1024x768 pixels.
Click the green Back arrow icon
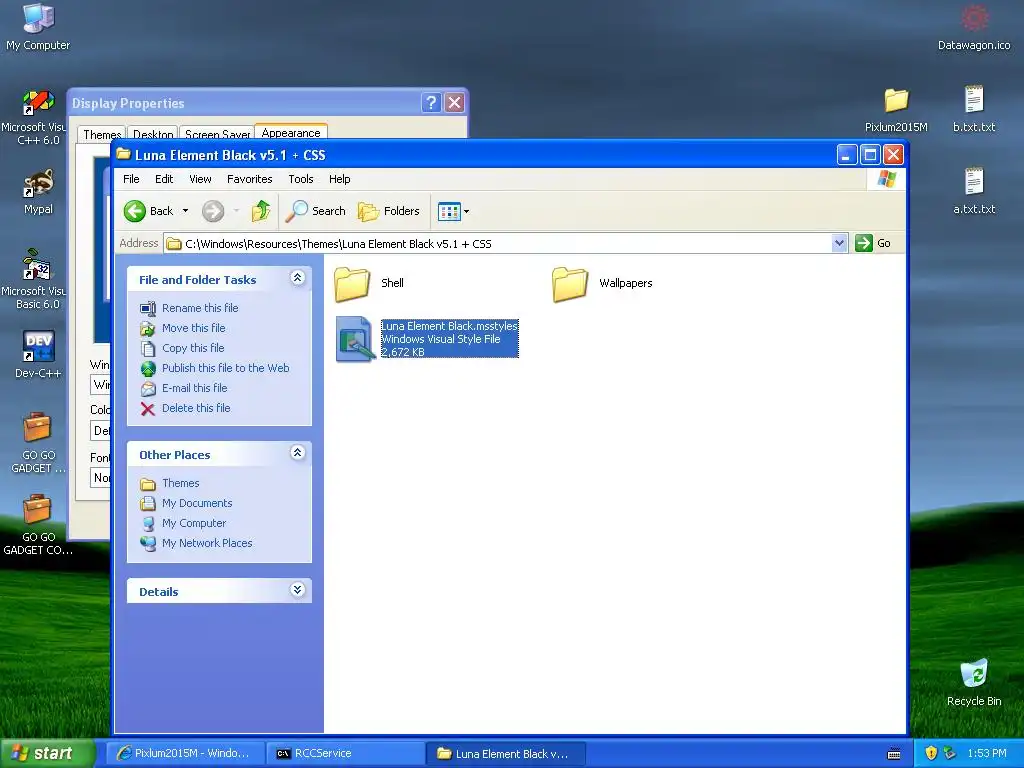point(135,211)
